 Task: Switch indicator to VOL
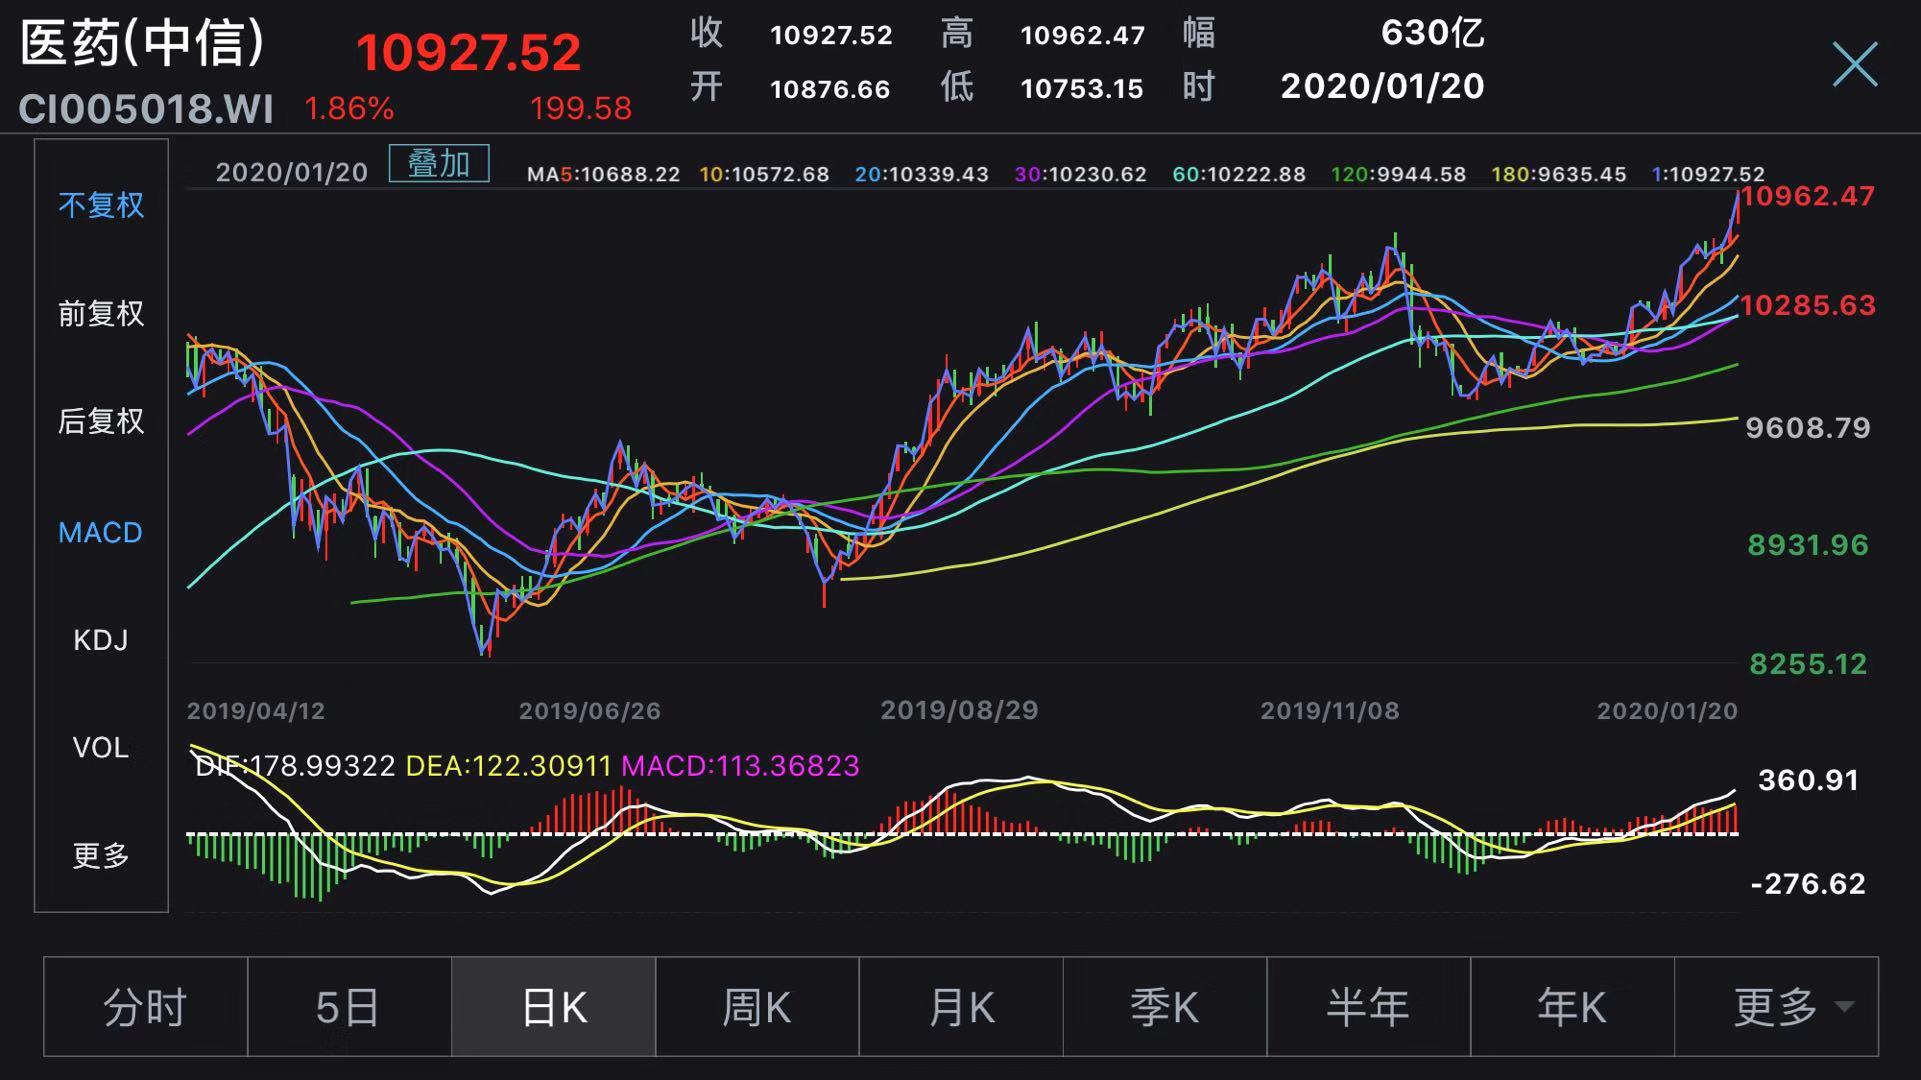(101, 748)
